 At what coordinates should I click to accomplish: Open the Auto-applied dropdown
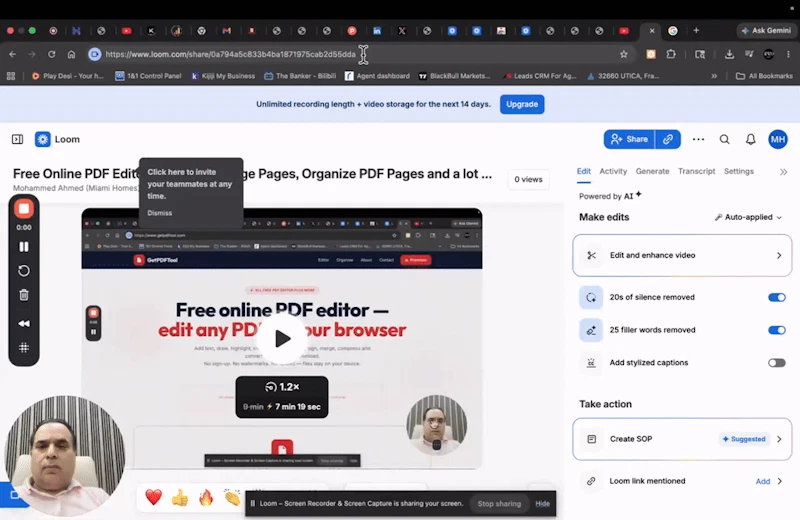click(748, 217)
